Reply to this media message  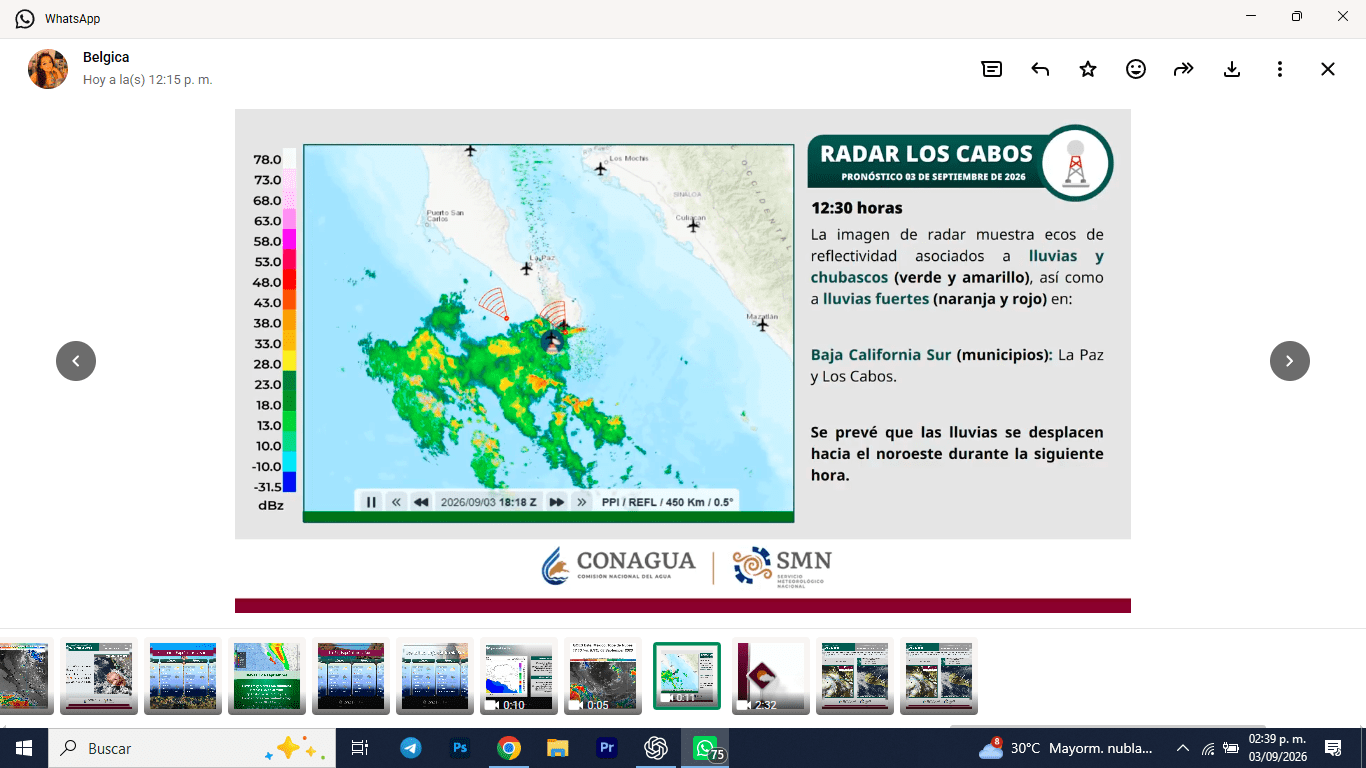click(x=1040, y=69)
